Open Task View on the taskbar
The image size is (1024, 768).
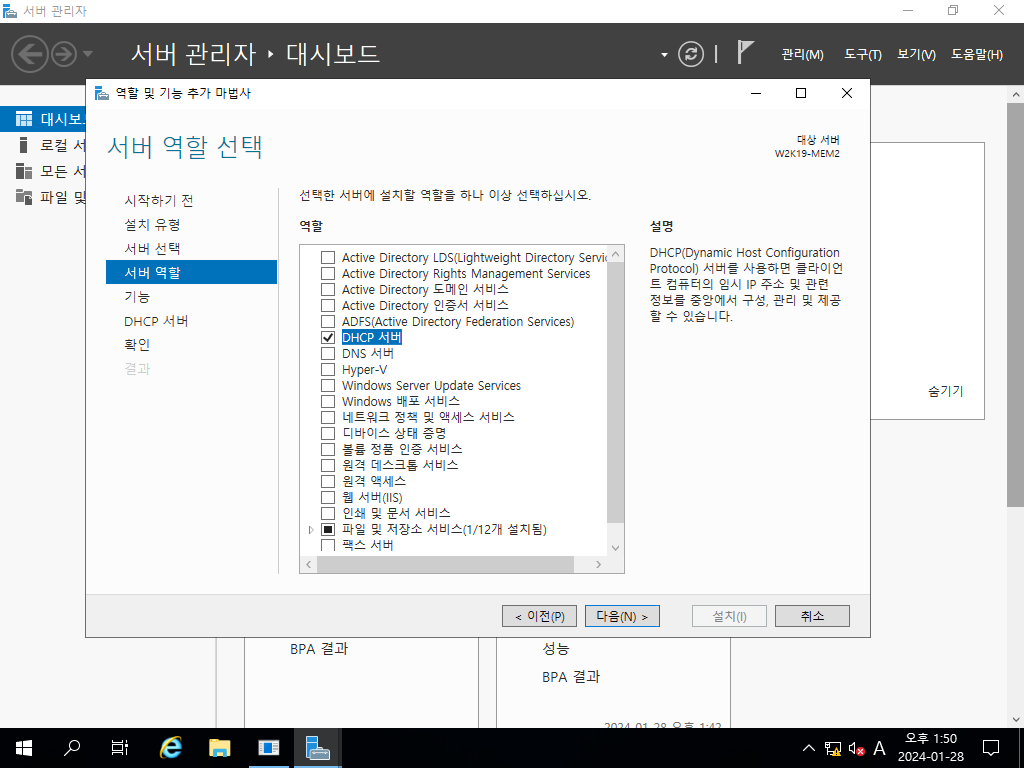coord(120,748)
